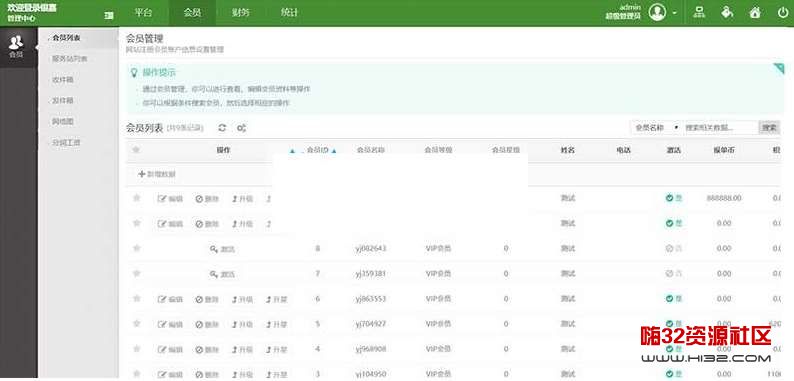This screenshot has height=381, width=794.
Task: Open the 统计 top navigation tab
Action: (x=289, y=13)
